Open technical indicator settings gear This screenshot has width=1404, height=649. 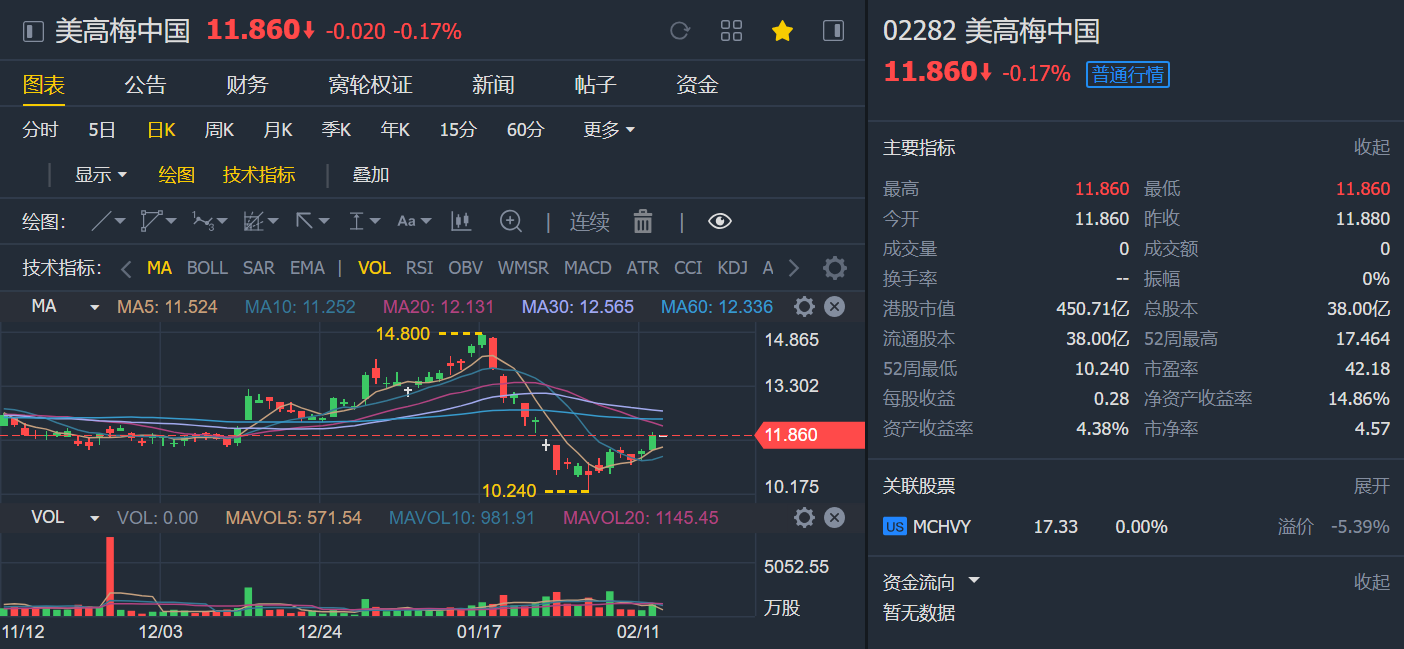coord(834,268)
